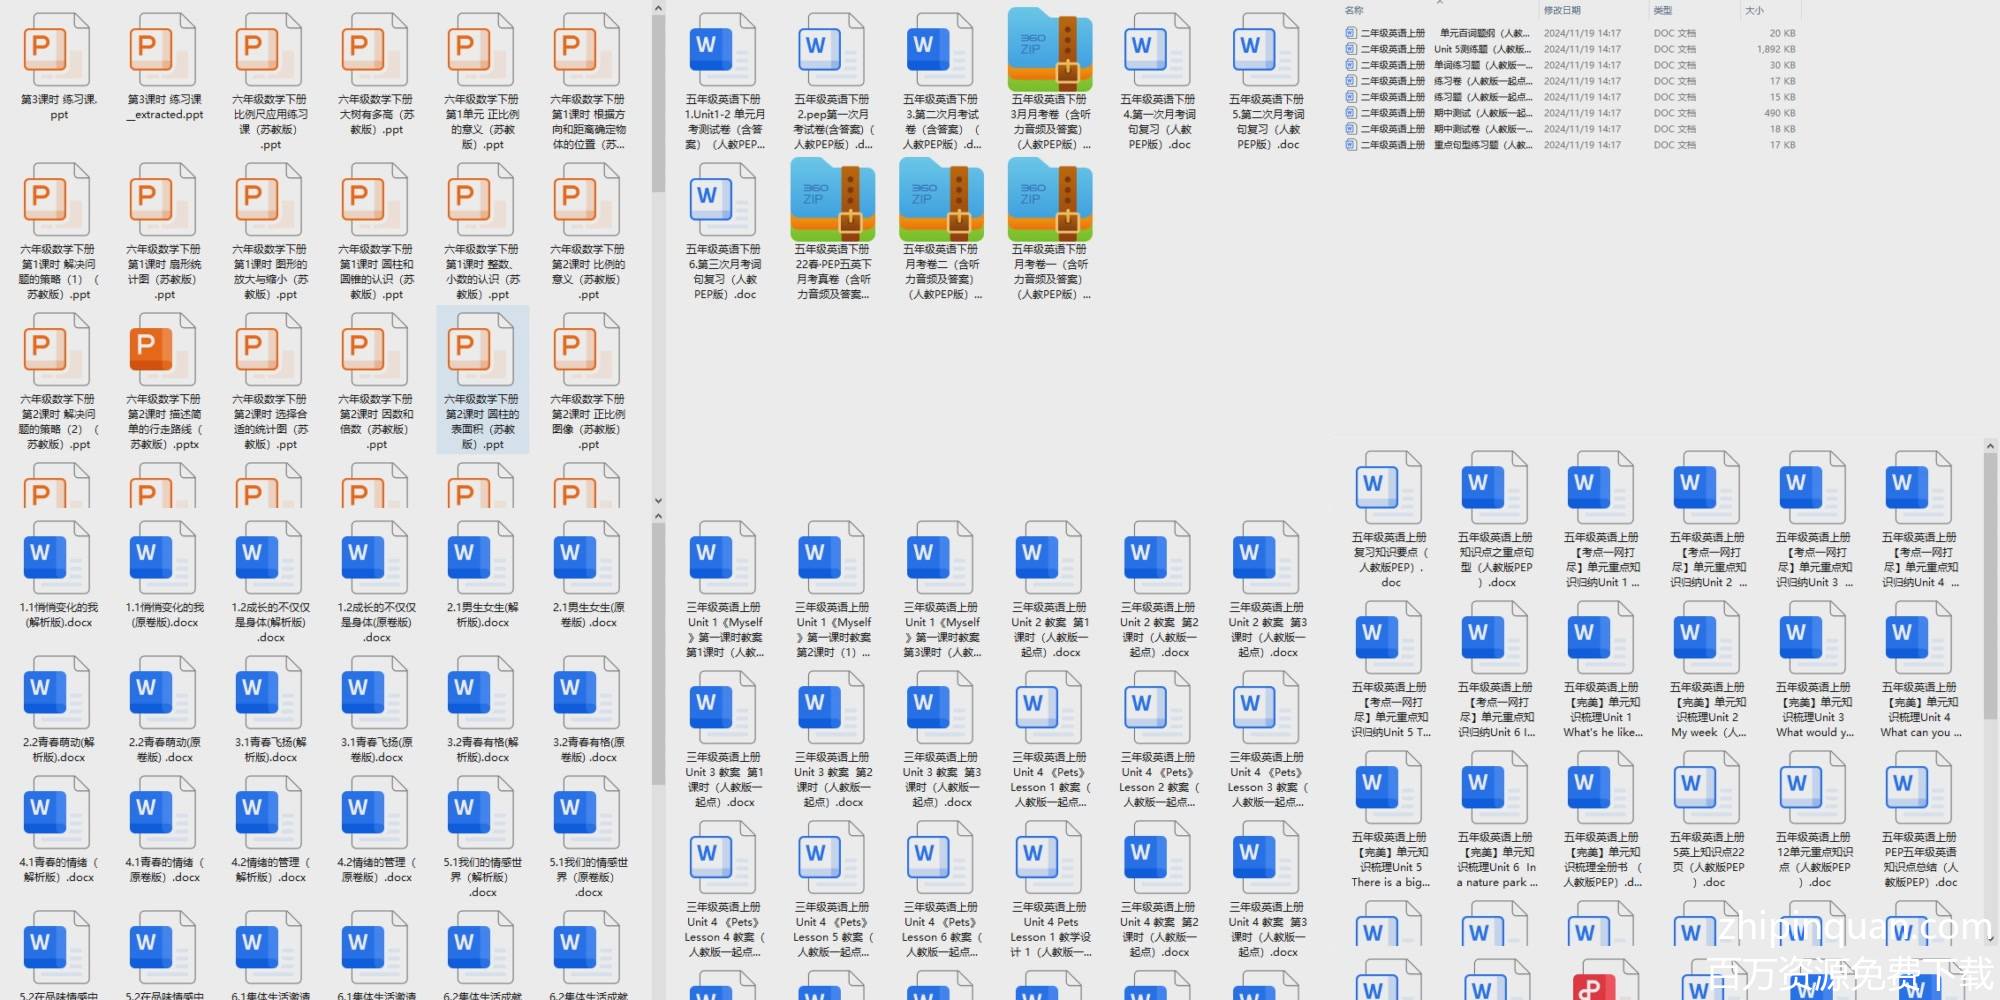
Task: Select the 二年级英语上册 练习卷 list row
Action: [1571, 81]
